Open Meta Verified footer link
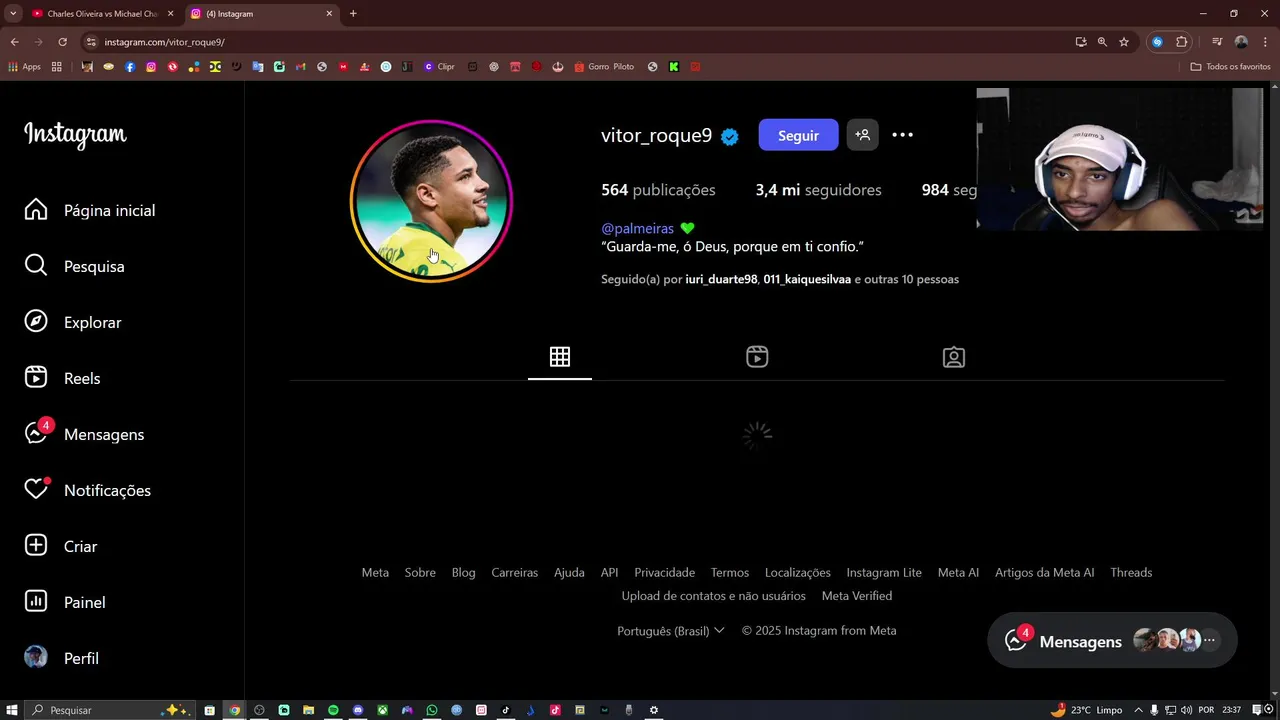The height and width of the screenshot is (720, 1280). [857, 595]
